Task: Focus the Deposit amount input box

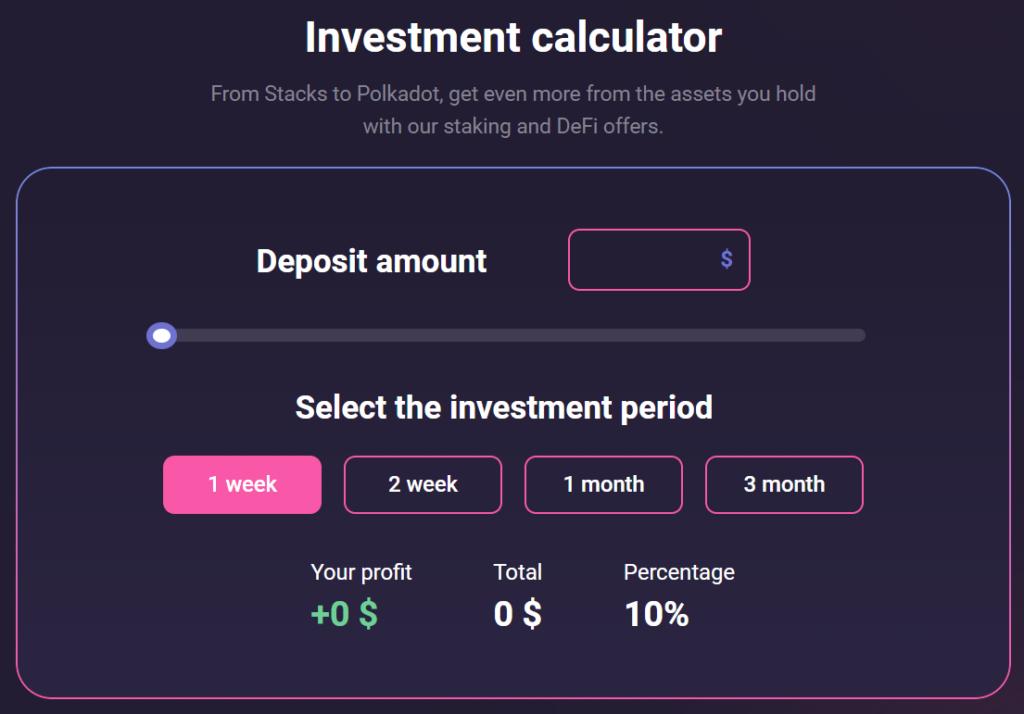Action: point(645,260)
